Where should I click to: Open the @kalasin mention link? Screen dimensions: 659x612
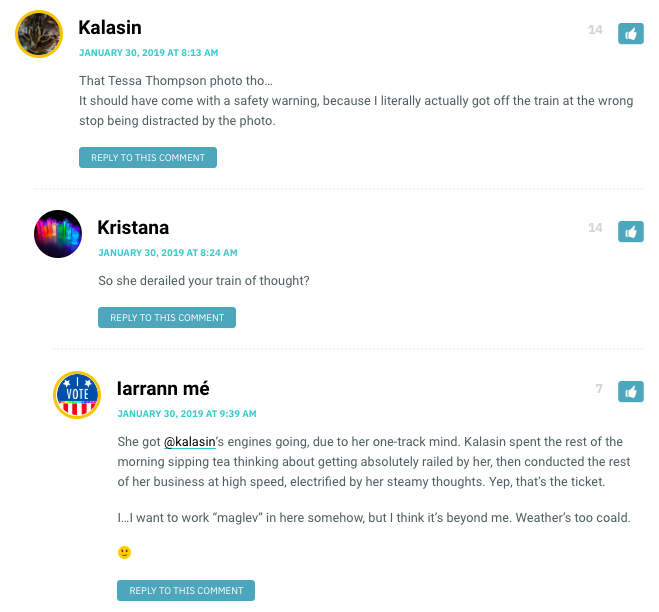pyautogui.click(x=190, y=442)
